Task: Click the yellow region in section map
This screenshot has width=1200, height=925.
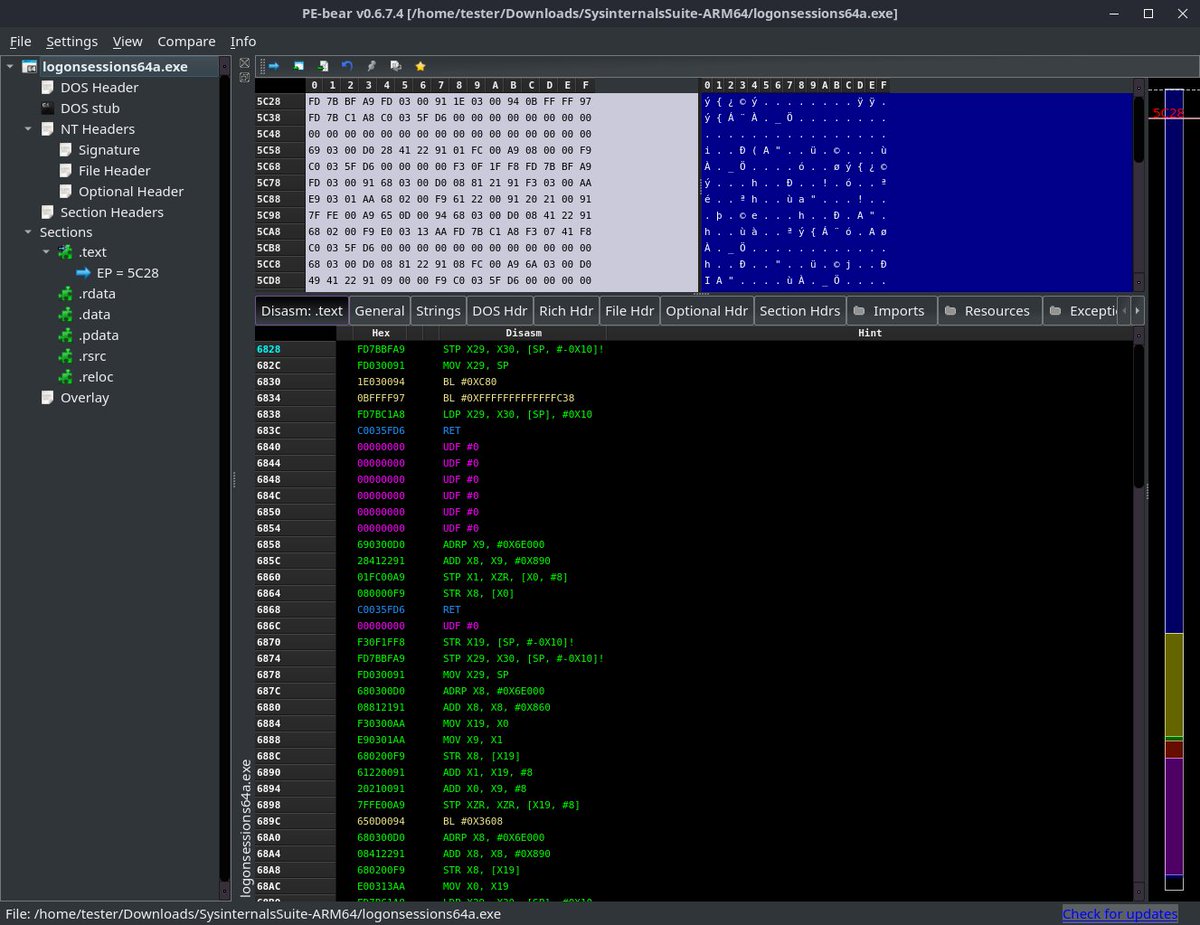Action: [x=1174, y=684]
